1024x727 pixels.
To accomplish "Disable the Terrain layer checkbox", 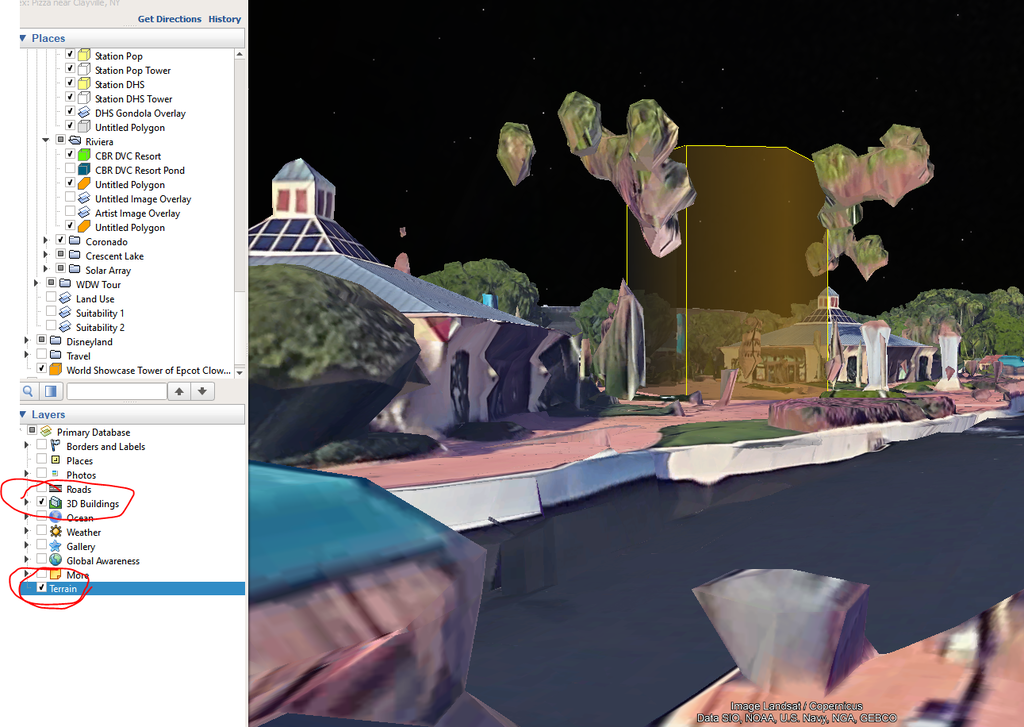I will pos(41,589).
